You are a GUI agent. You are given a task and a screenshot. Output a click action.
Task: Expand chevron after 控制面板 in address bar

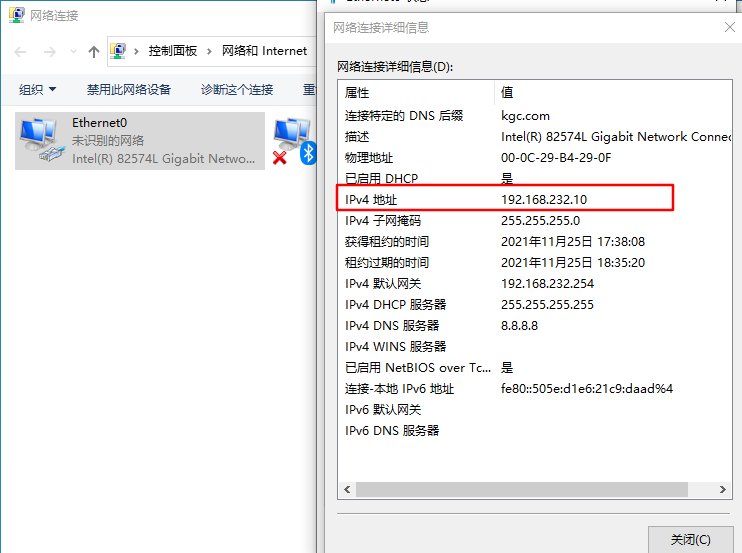pyautogui.click(x=209, y=51)
